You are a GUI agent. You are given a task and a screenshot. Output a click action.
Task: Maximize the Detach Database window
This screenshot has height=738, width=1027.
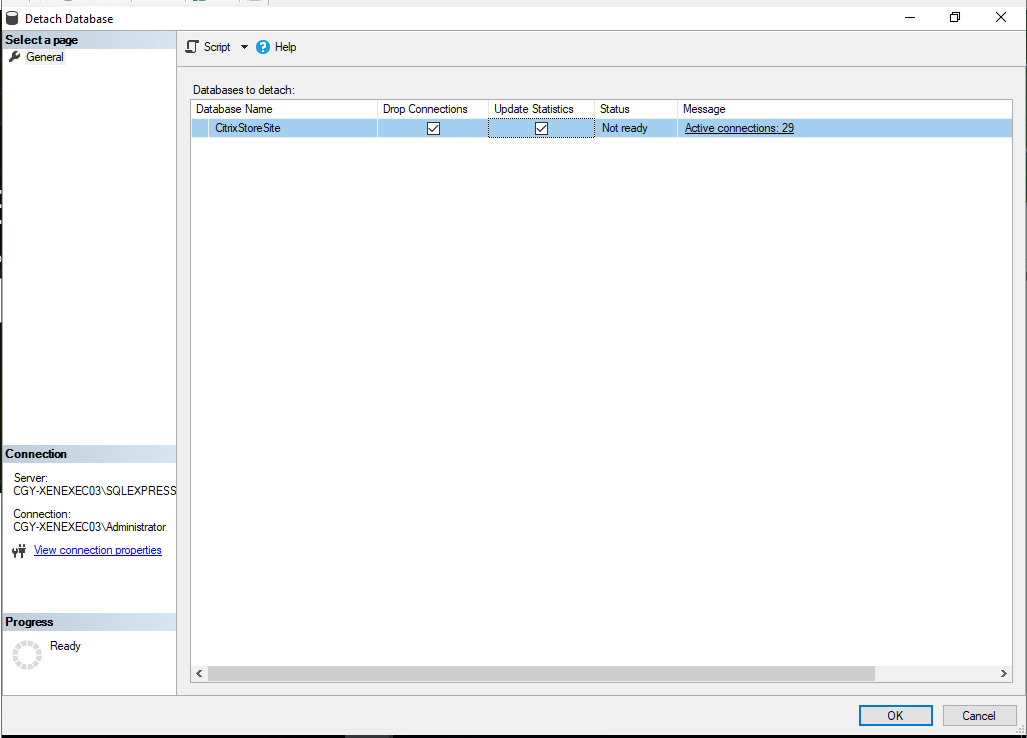[955, 18]
